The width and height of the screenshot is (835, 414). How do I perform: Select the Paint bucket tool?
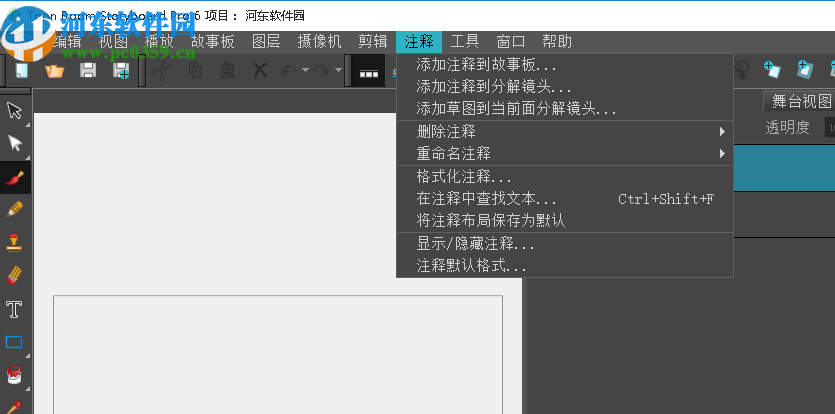point(14,375)
